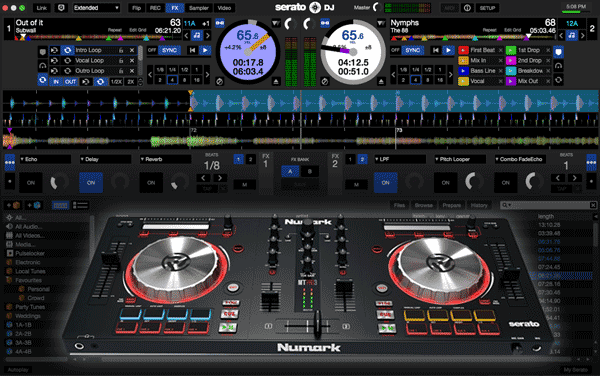600x376 pixels.
Task: Eject the track from deck 1
Action: (276, 81)
